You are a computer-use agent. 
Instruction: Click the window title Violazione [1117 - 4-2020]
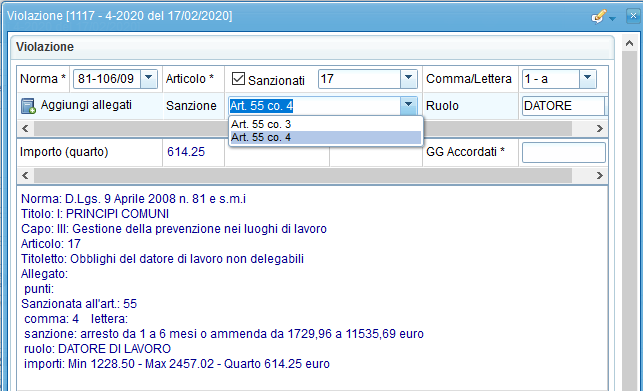tap(120, 16)
